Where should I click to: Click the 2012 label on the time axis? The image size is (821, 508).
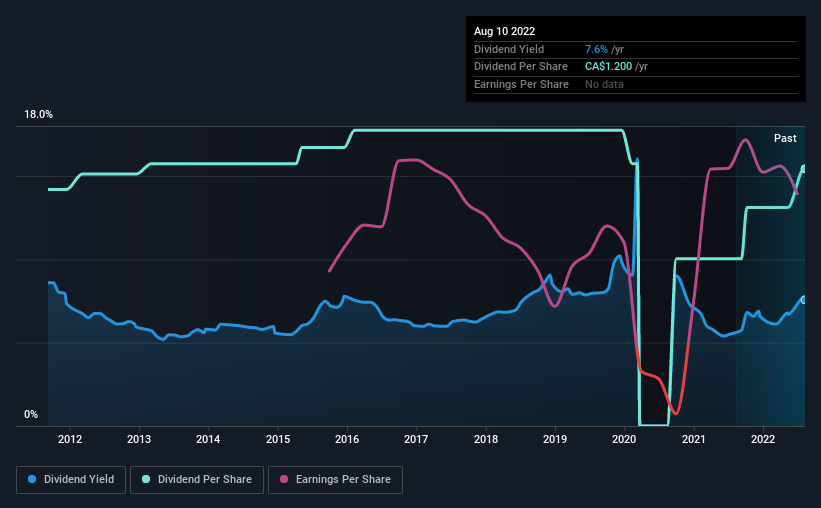(x=70, y=439)
